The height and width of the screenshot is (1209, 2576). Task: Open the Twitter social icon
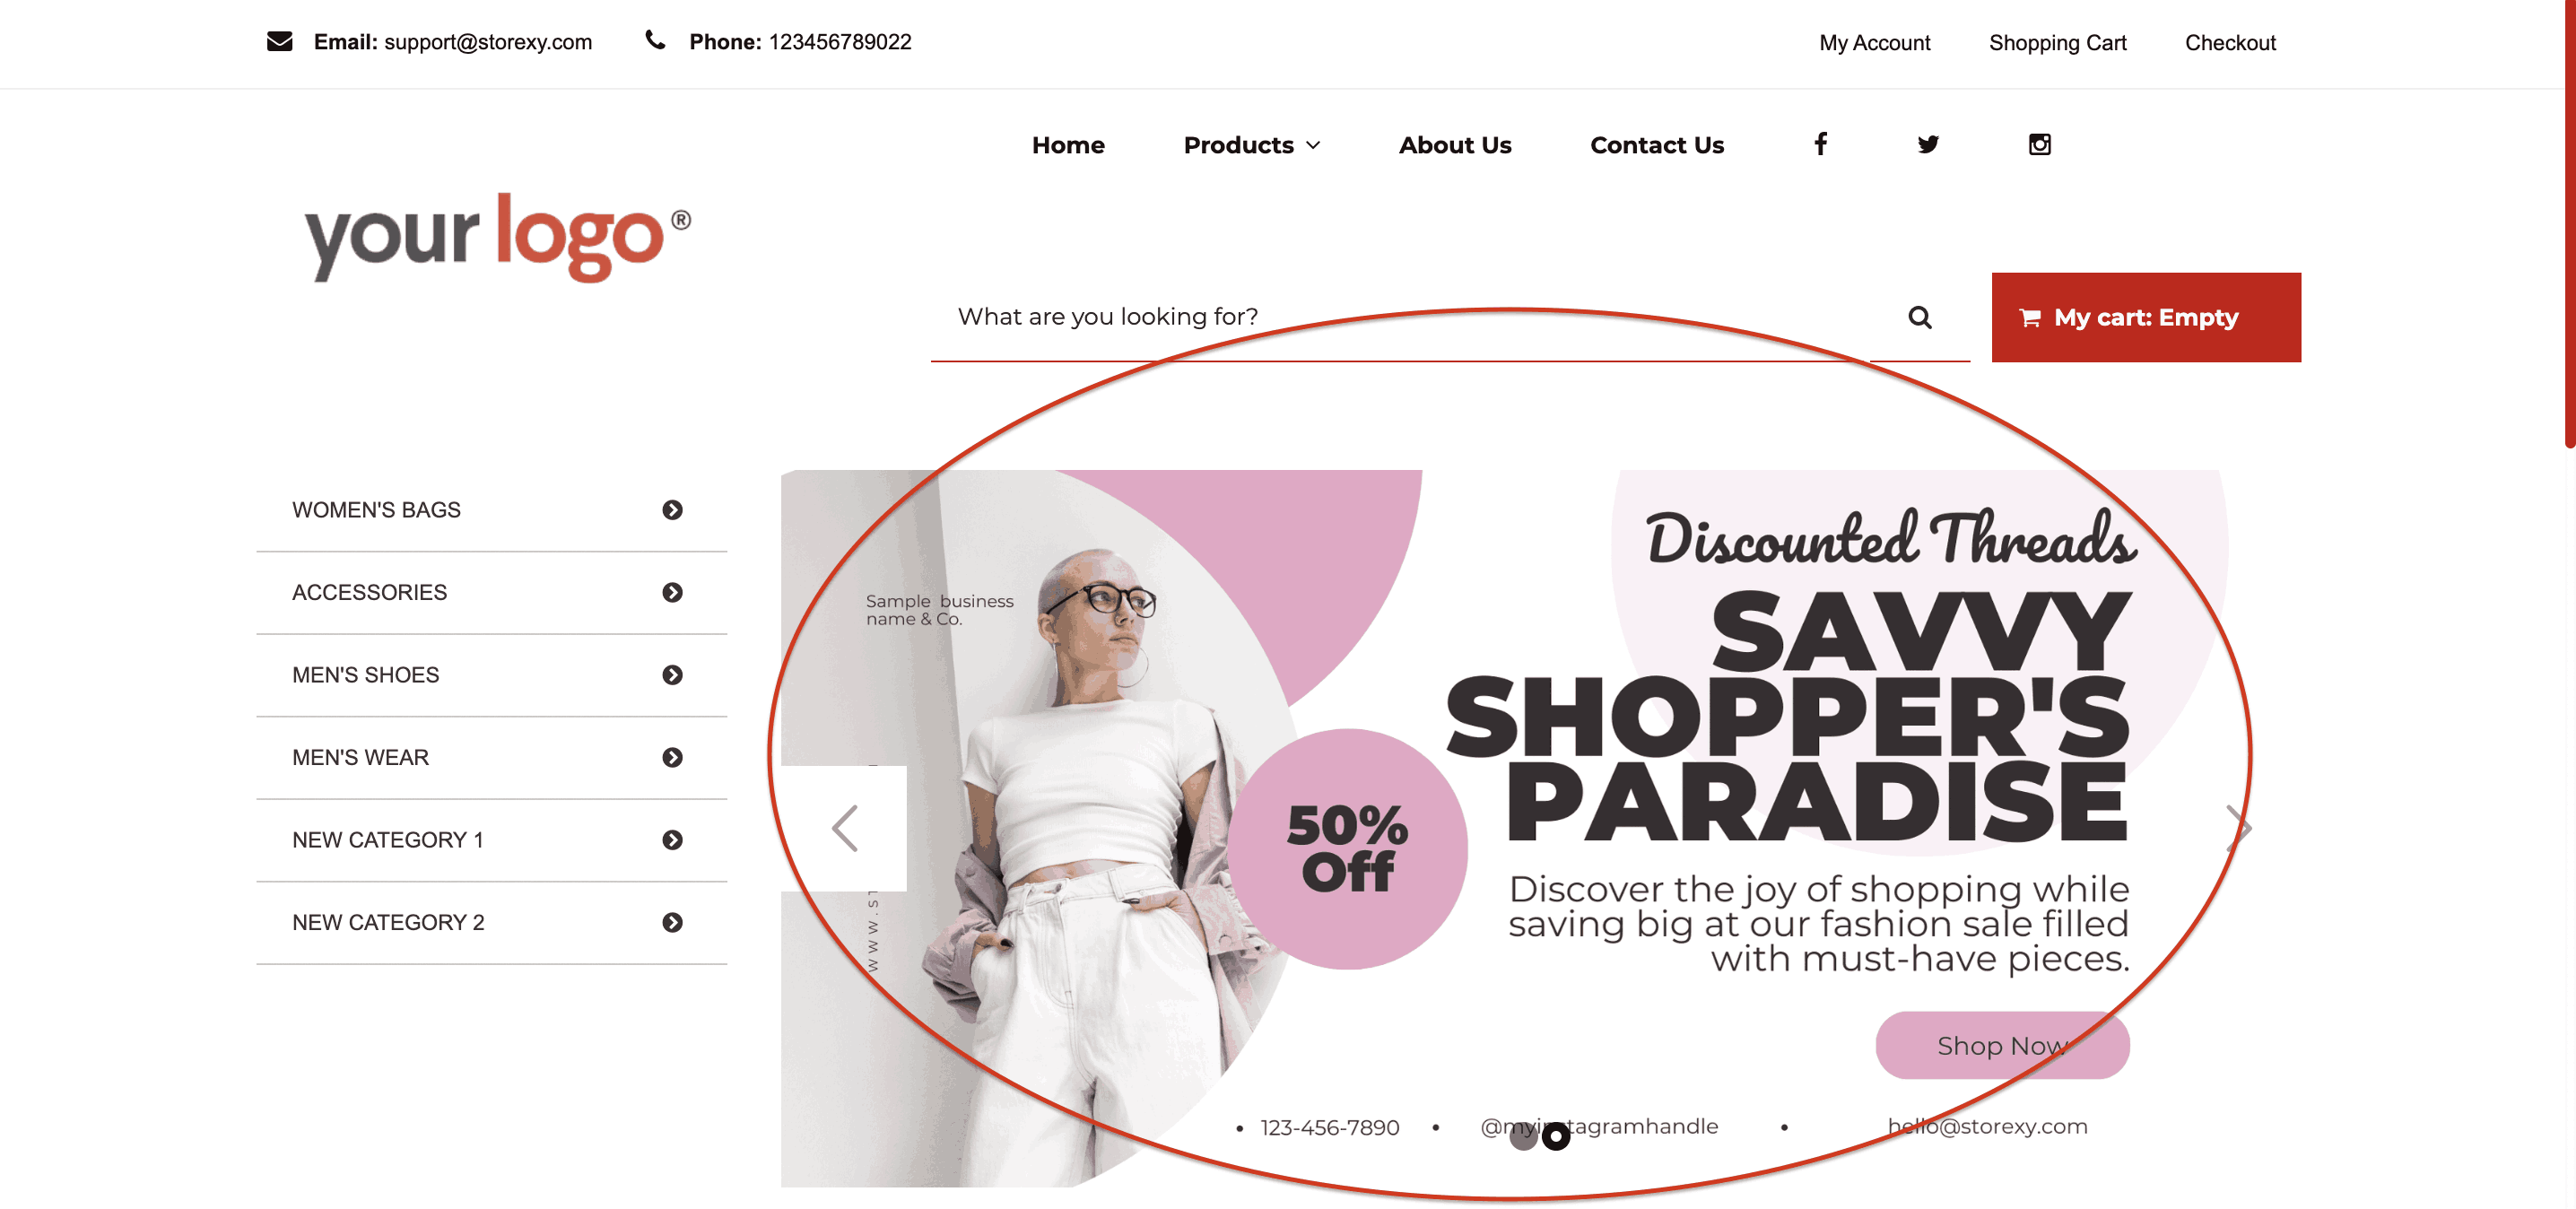[1928, 144]
